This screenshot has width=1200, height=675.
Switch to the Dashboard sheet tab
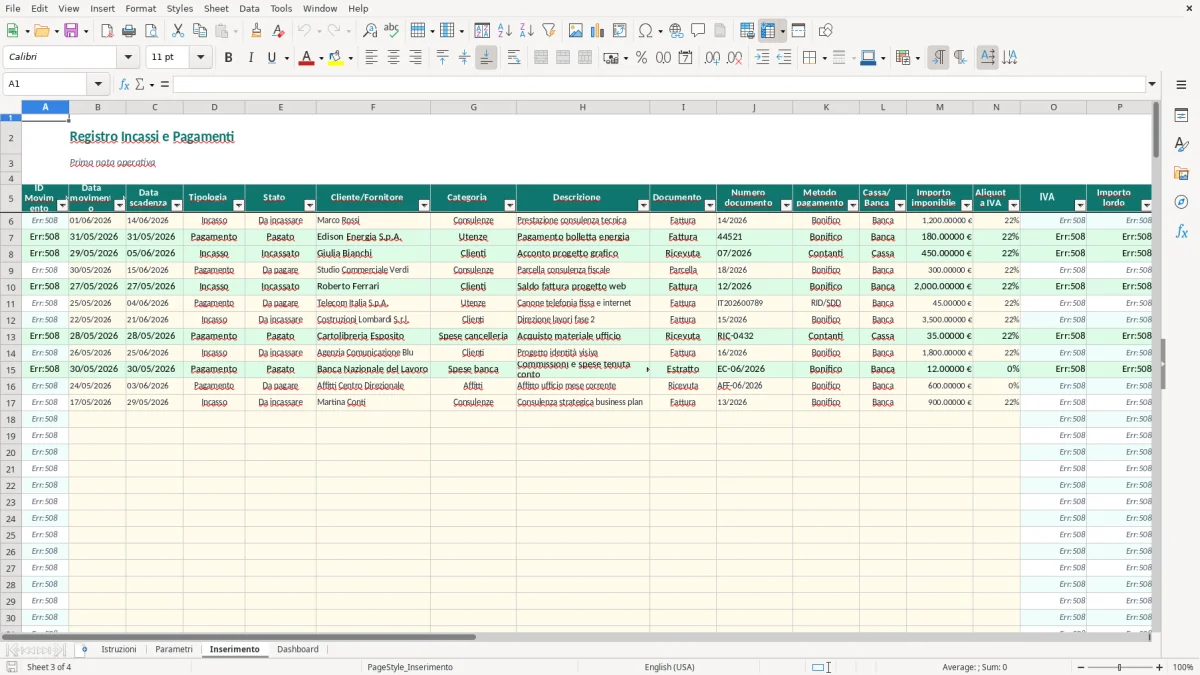298,650
